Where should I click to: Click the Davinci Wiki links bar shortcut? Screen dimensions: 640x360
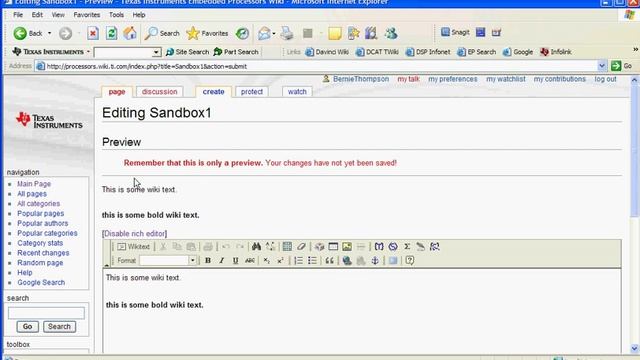[327, 52]
